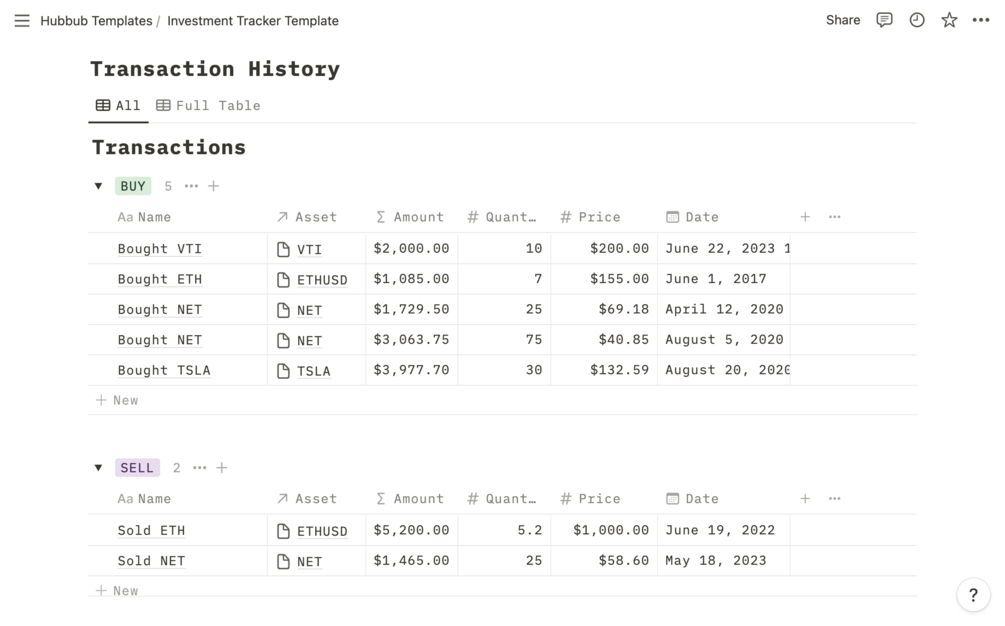Open the Hubbub Templates breadcrumb link

pyautogui.click(x=96, y=20)
